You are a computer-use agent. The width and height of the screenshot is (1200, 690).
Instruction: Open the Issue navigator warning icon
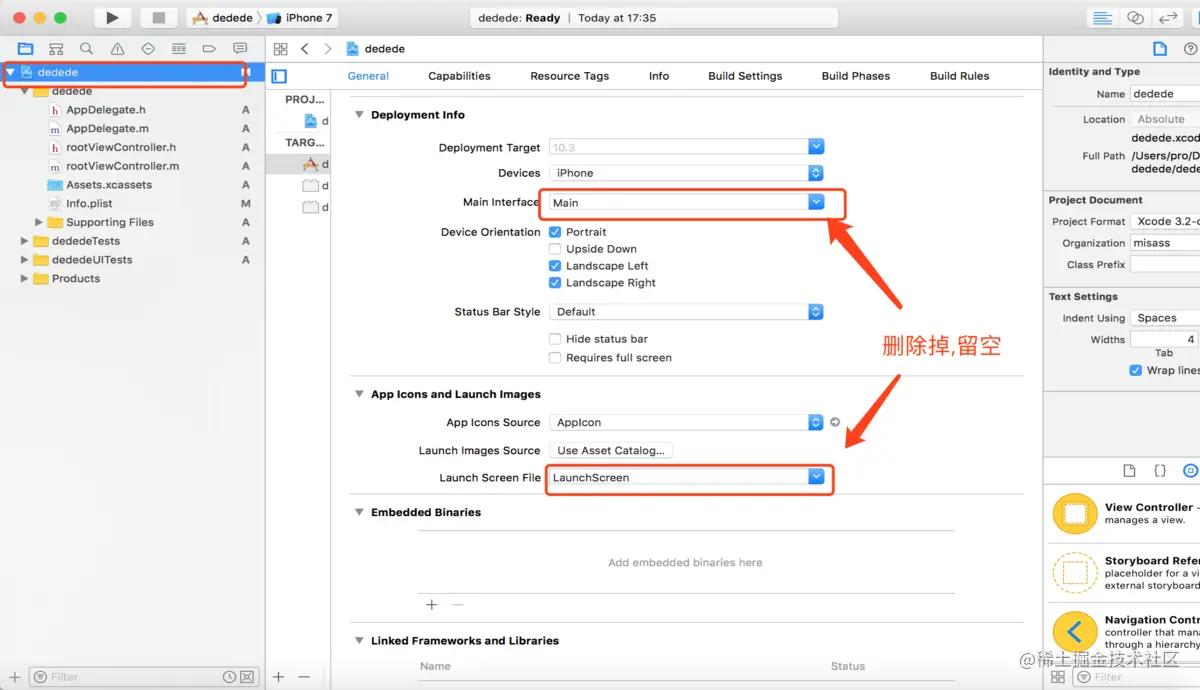117,49
